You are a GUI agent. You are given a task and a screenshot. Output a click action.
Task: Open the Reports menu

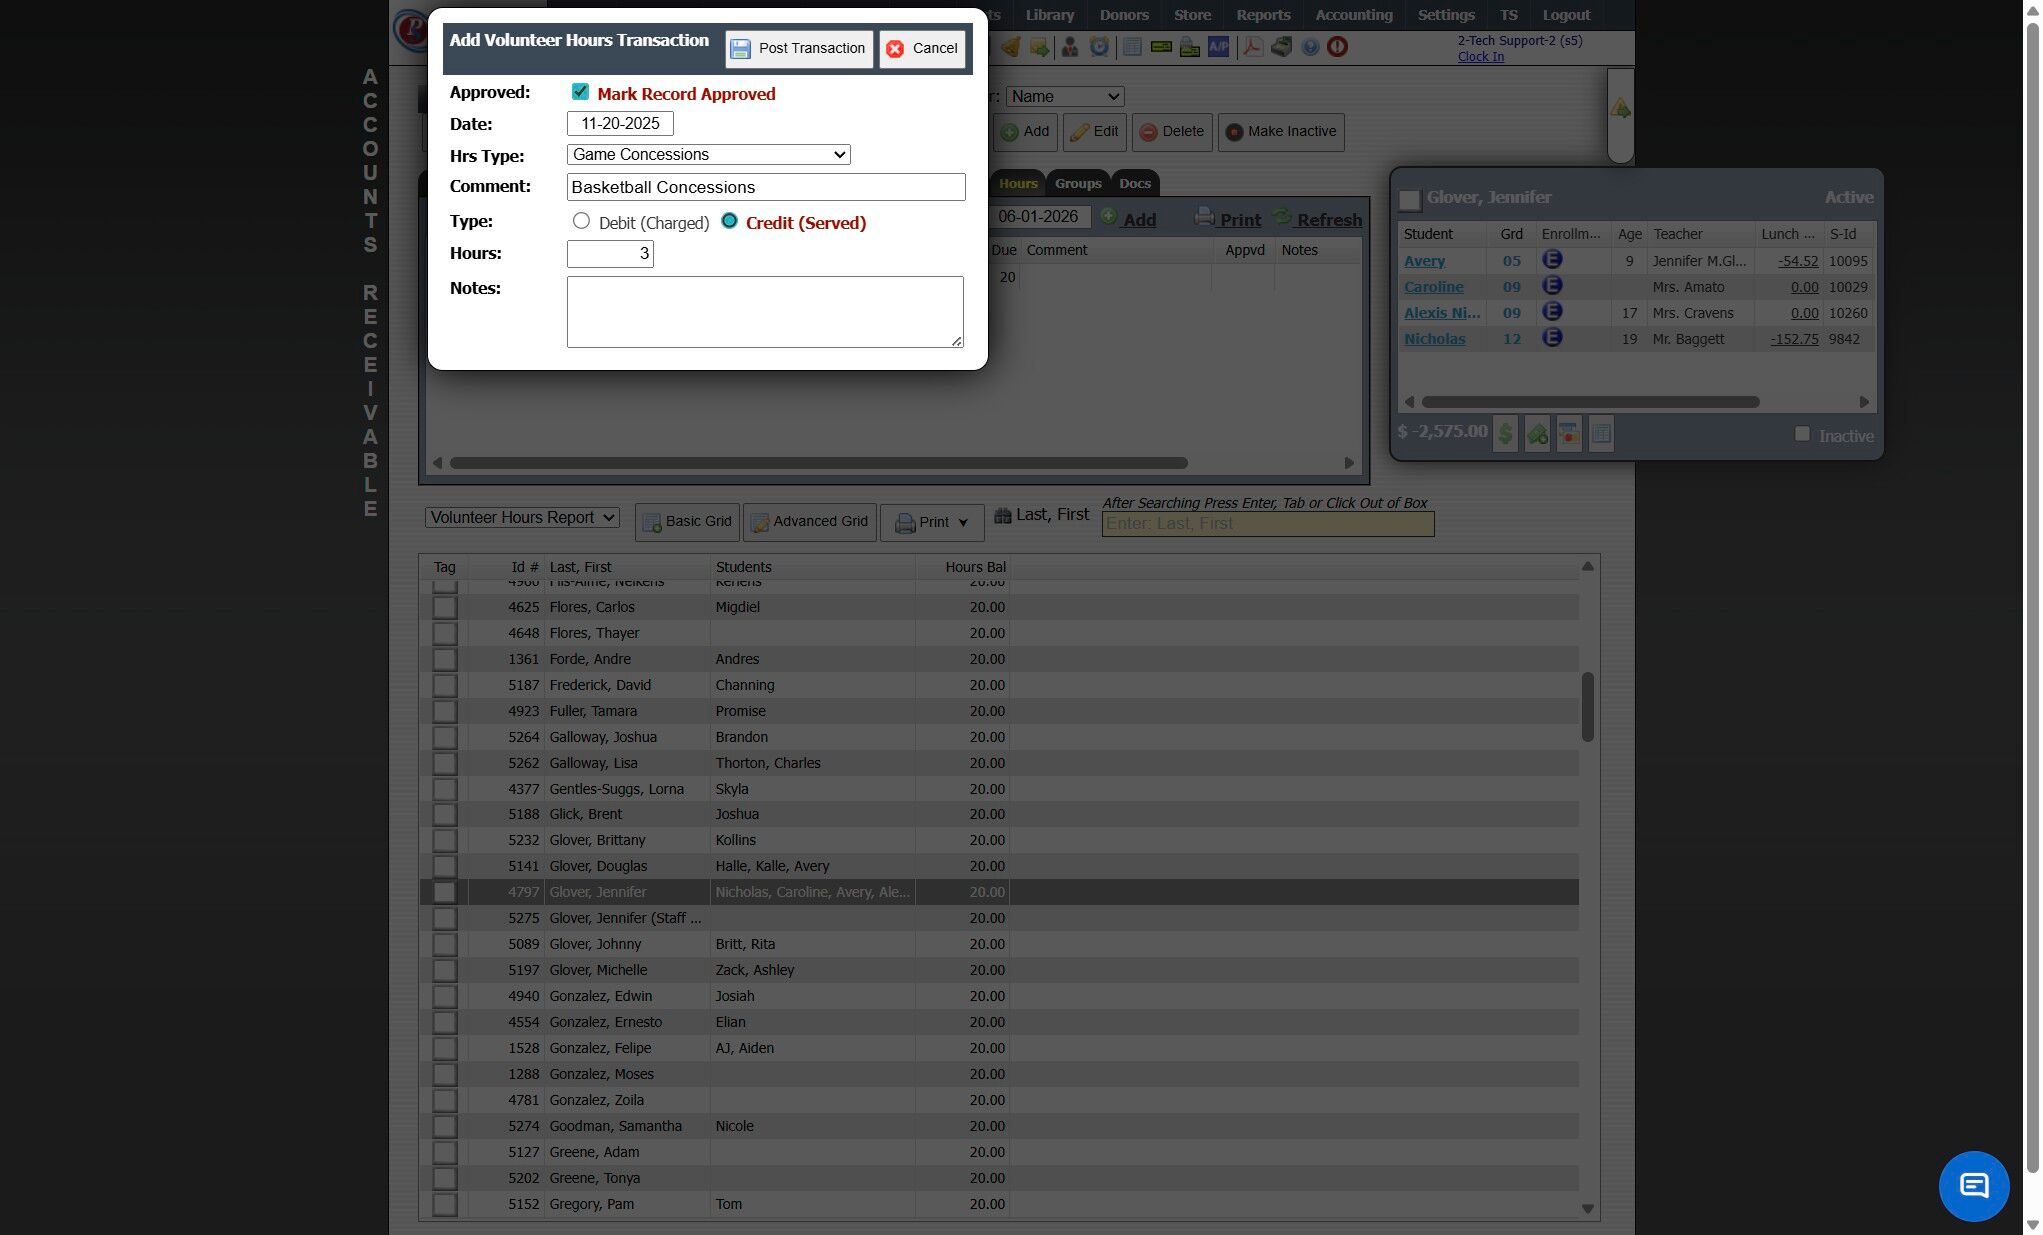pyautogui.click(x=1262, y=15)
